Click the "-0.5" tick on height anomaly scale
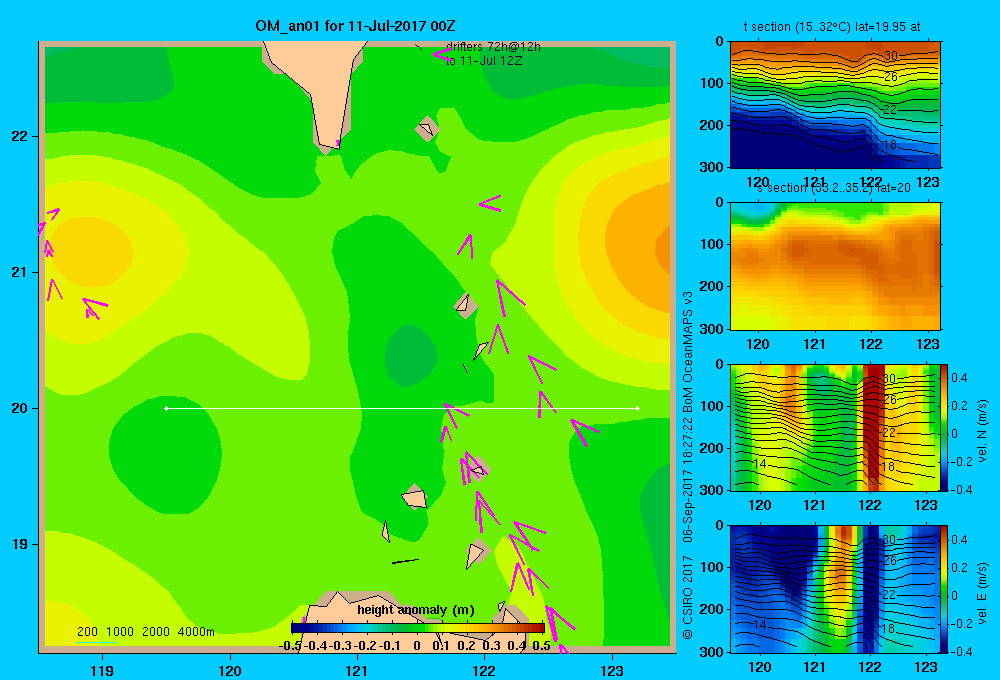1000x680 pixels. (x=290, y=646)
